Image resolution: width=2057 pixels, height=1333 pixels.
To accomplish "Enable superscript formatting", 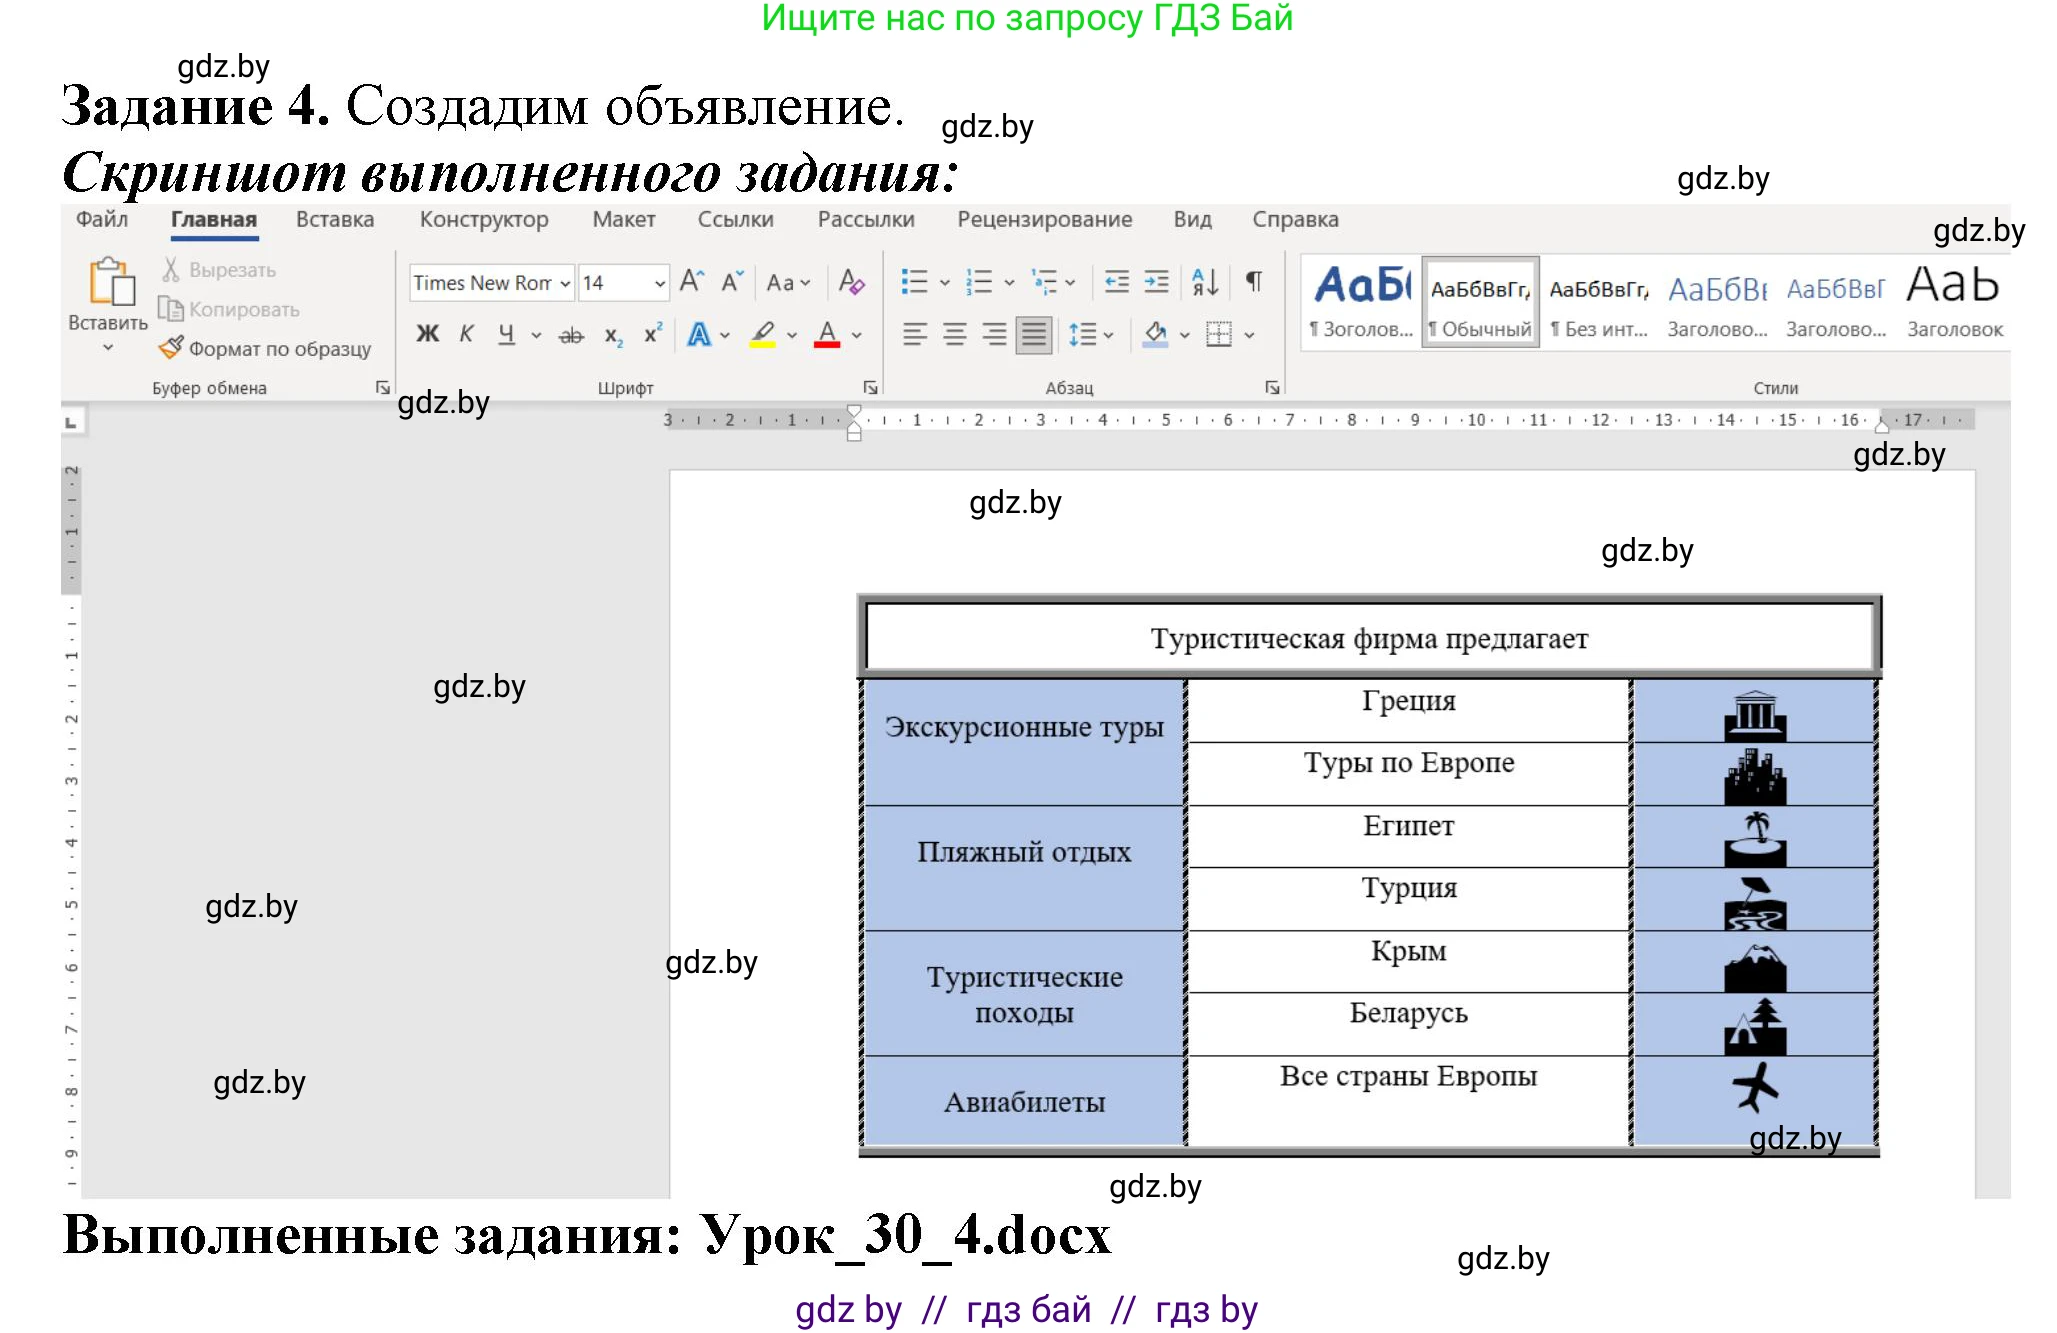I will click(651, 334).
